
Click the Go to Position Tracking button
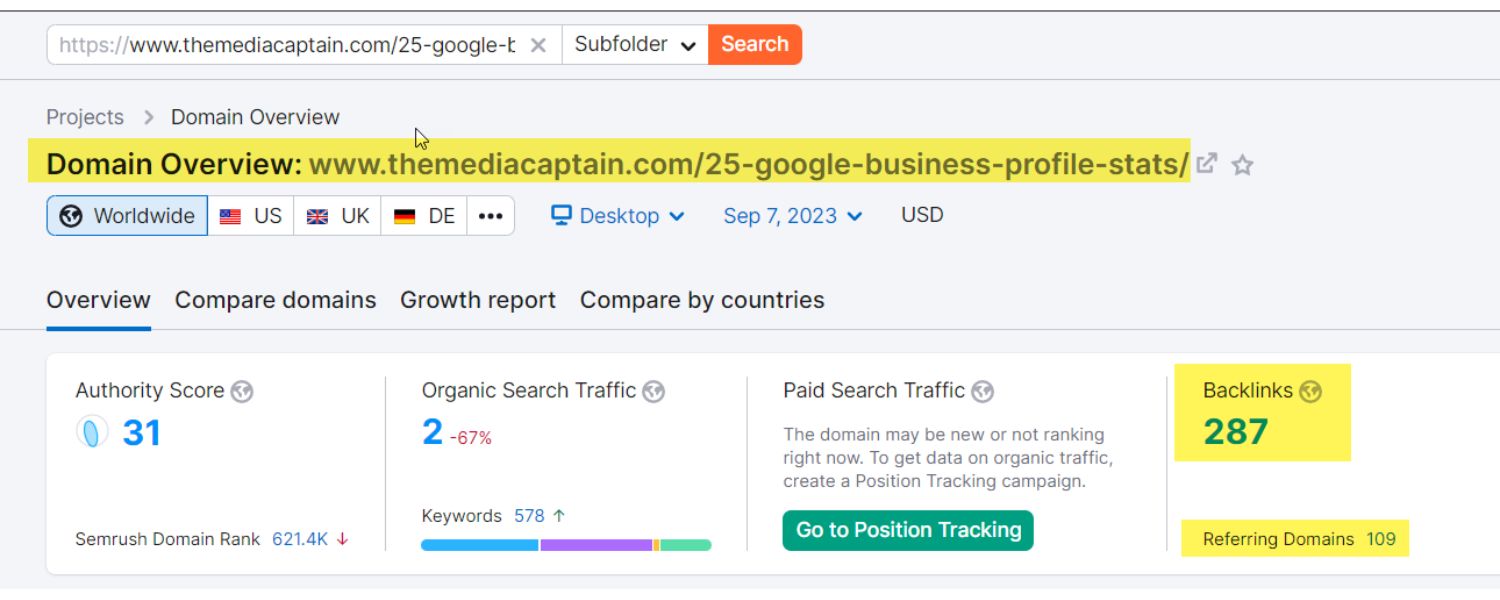coord(907,530)
